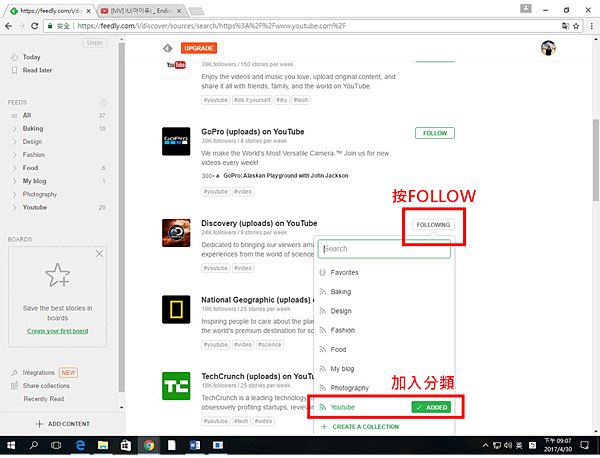Click the taskbar search magnifier icon
Screen dimensions: 600x458
(34, 445)
